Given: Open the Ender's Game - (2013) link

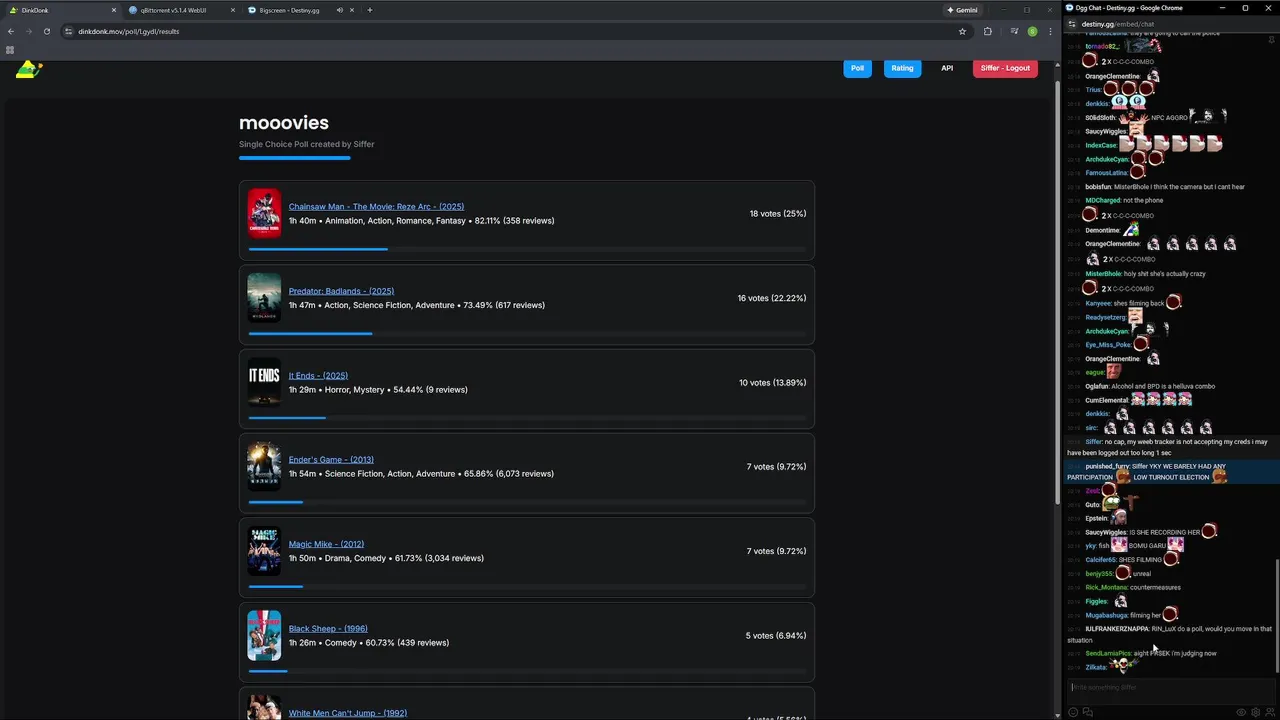Looking at the screenshot, I should point(331,460).
